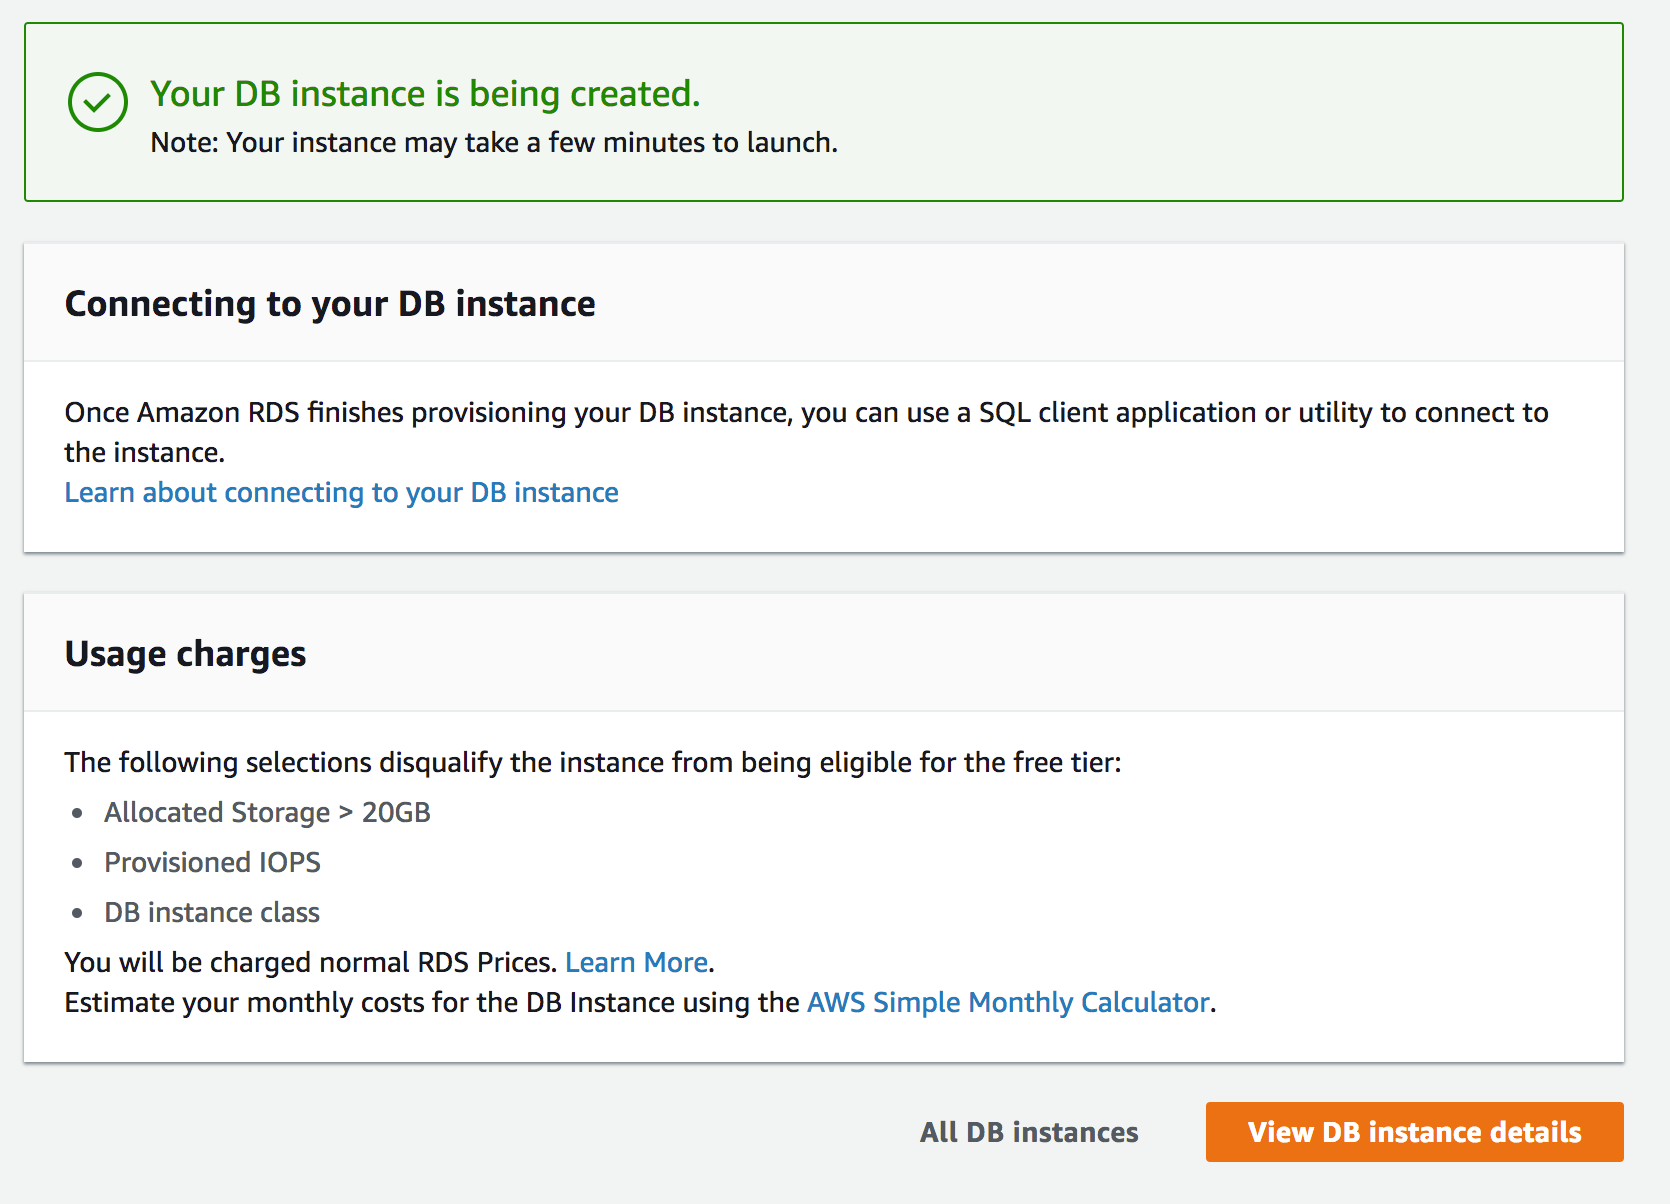
Task: Select the 'Provisioned IOPS' list item
Action: click(212, 863)
